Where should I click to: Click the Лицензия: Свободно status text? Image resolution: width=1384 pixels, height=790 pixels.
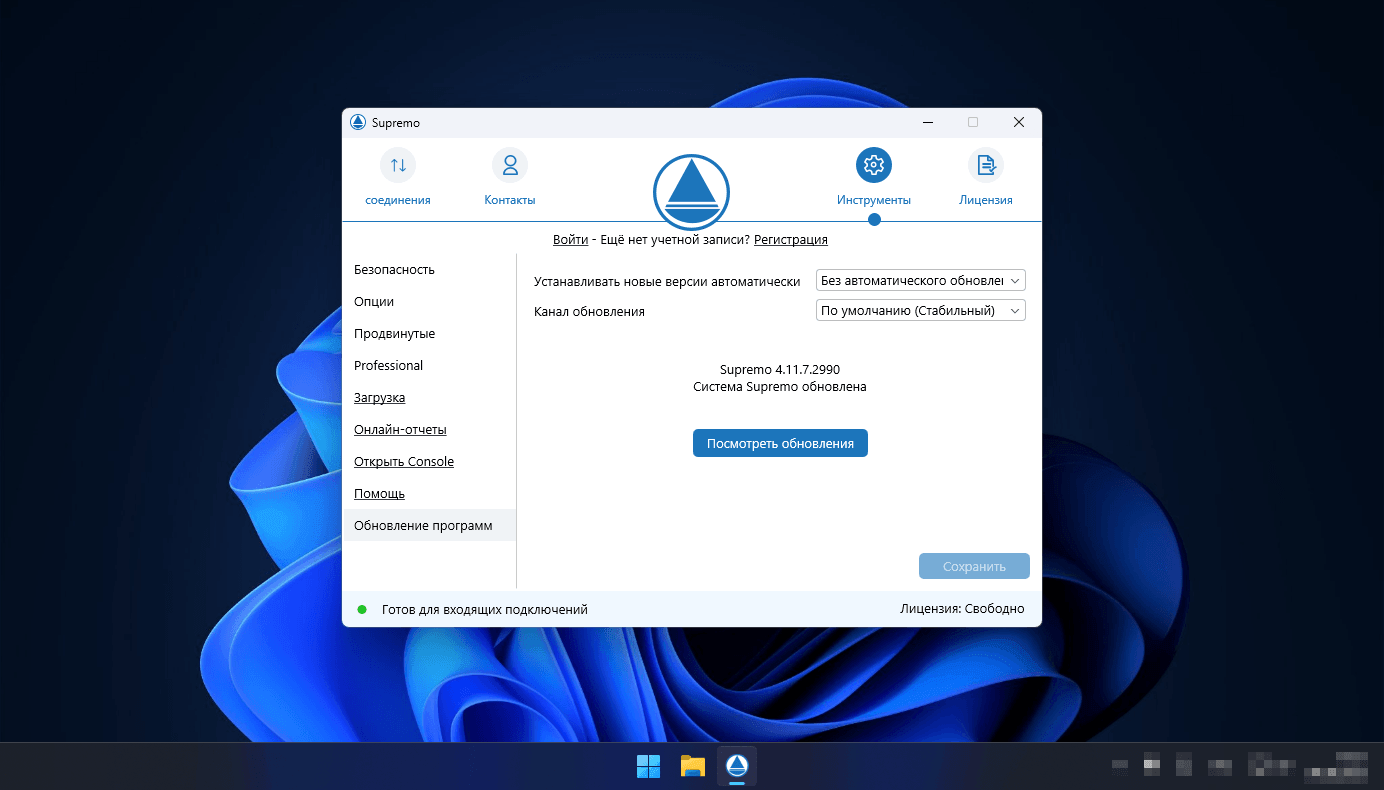point(962,609)
